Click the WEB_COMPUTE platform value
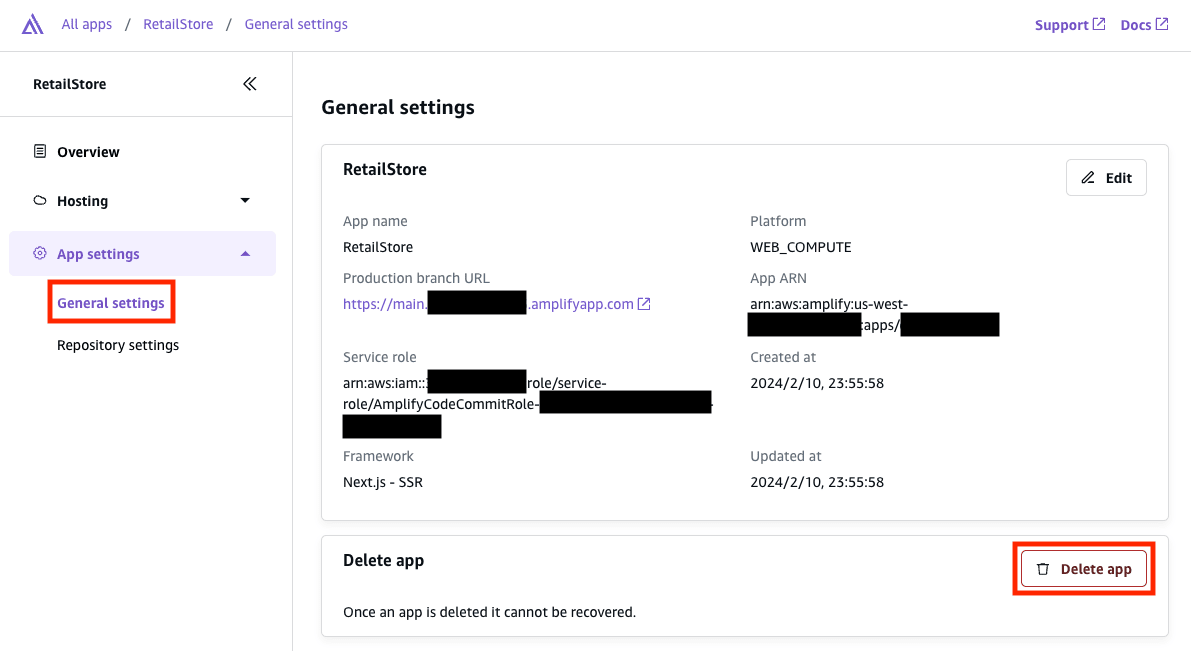 tap(801, 247)
